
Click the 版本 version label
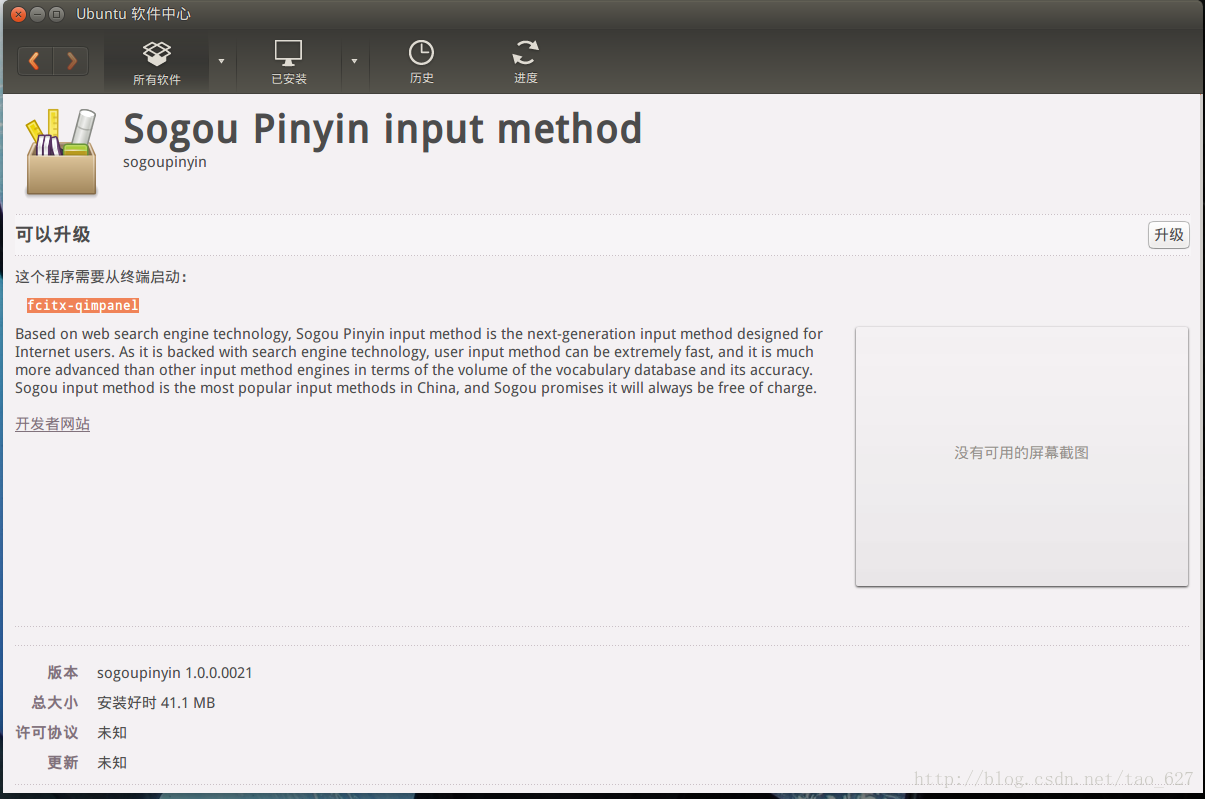(62, 673)
